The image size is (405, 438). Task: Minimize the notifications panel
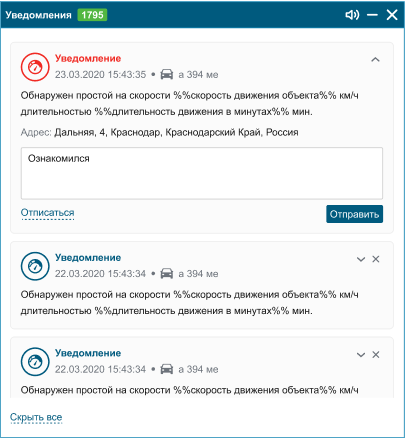[x=372, y=15]
